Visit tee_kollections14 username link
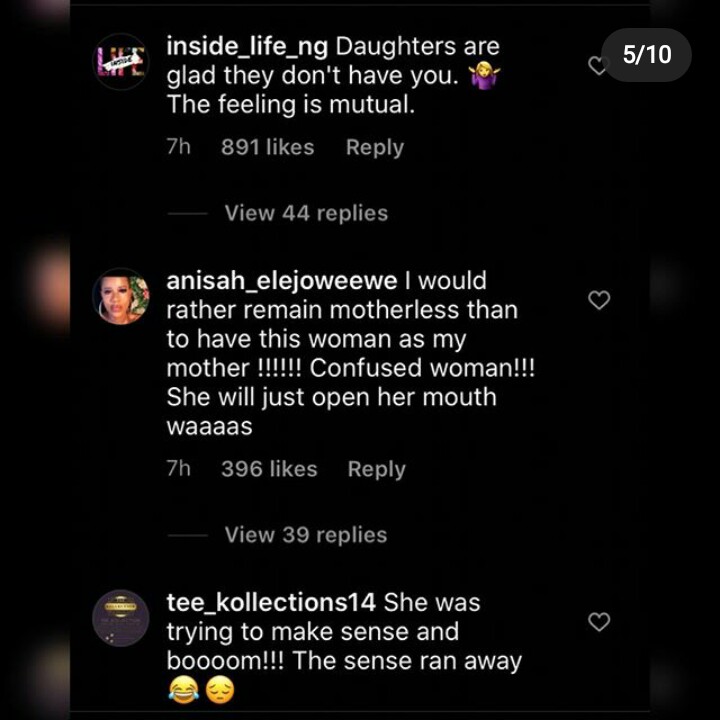This screenshot has height=720, width=720. [x=271, y=602]
